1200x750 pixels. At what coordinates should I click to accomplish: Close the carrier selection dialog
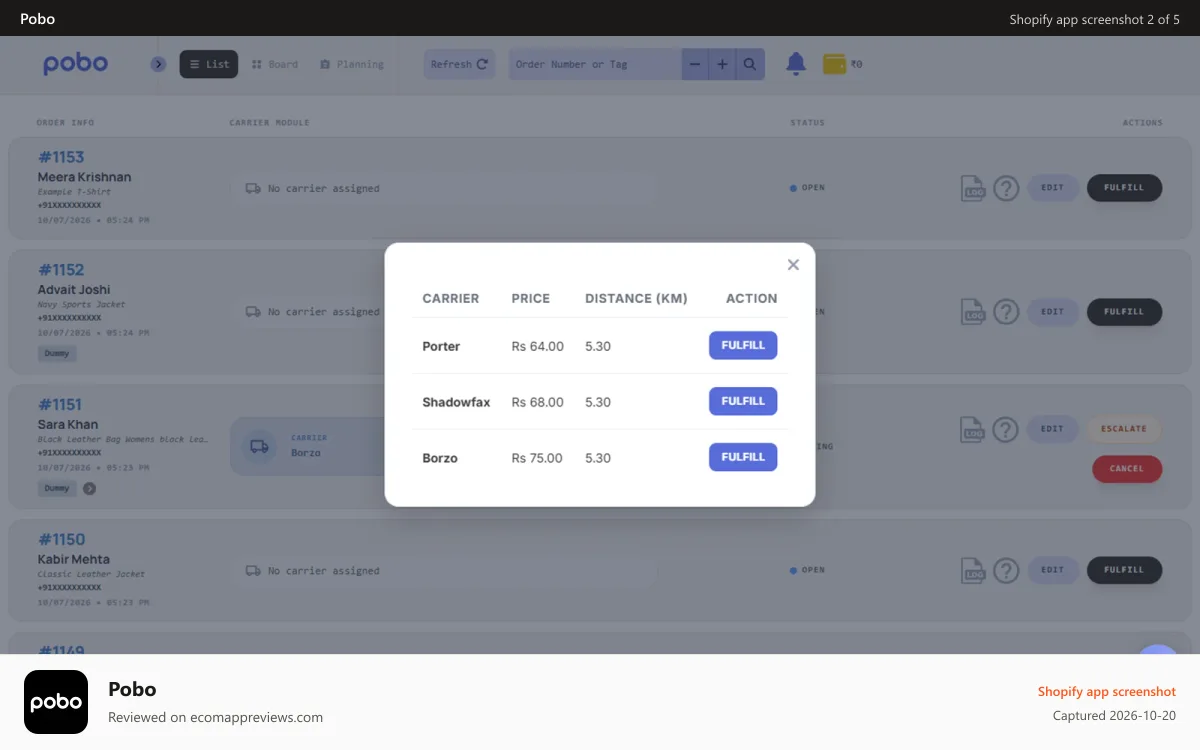pos(793,265)
